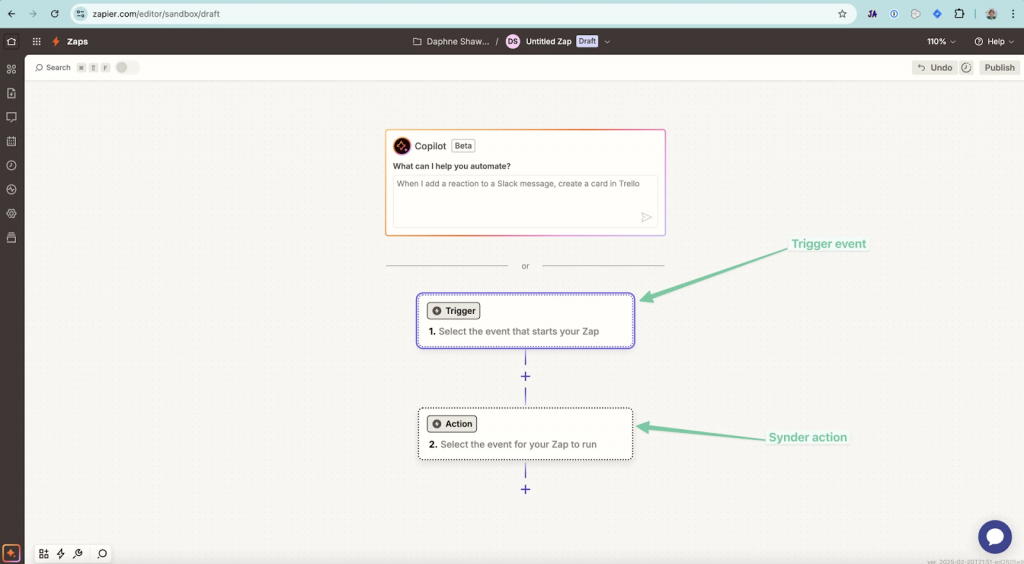
Task: Click the Untitled Zap title
Action: click(x=549, y=41)
